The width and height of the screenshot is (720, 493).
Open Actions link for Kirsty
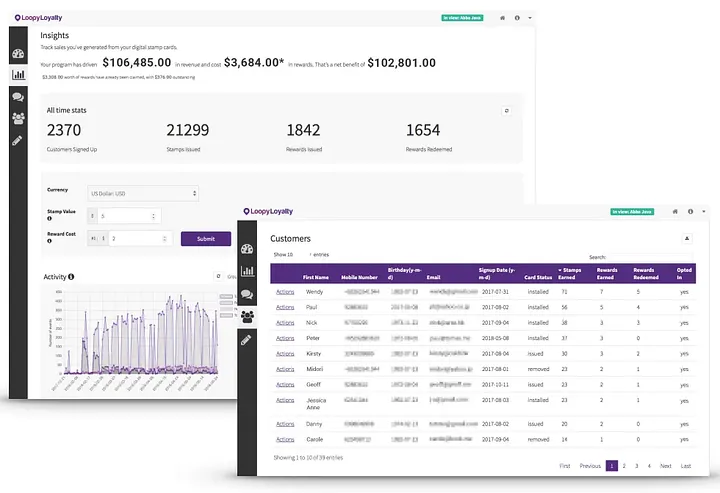point(285,354)
